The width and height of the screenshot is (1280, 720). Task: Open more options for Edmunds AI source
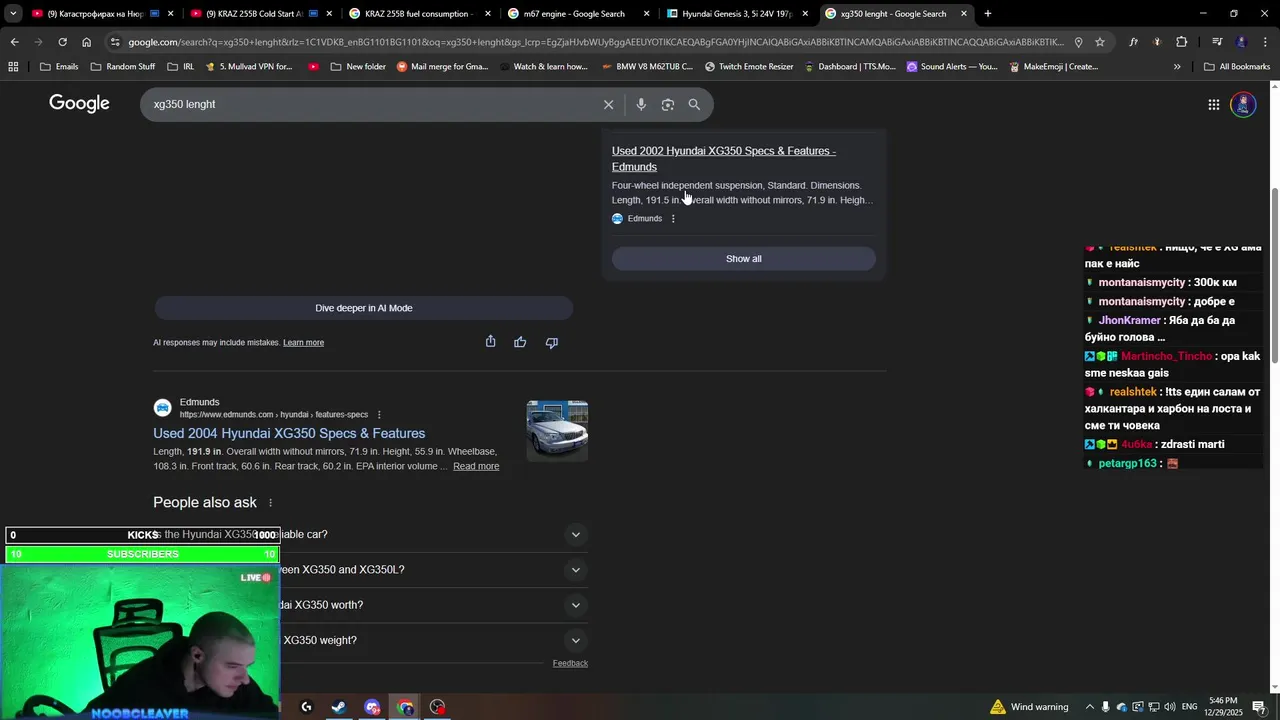[x=673, y=219]
